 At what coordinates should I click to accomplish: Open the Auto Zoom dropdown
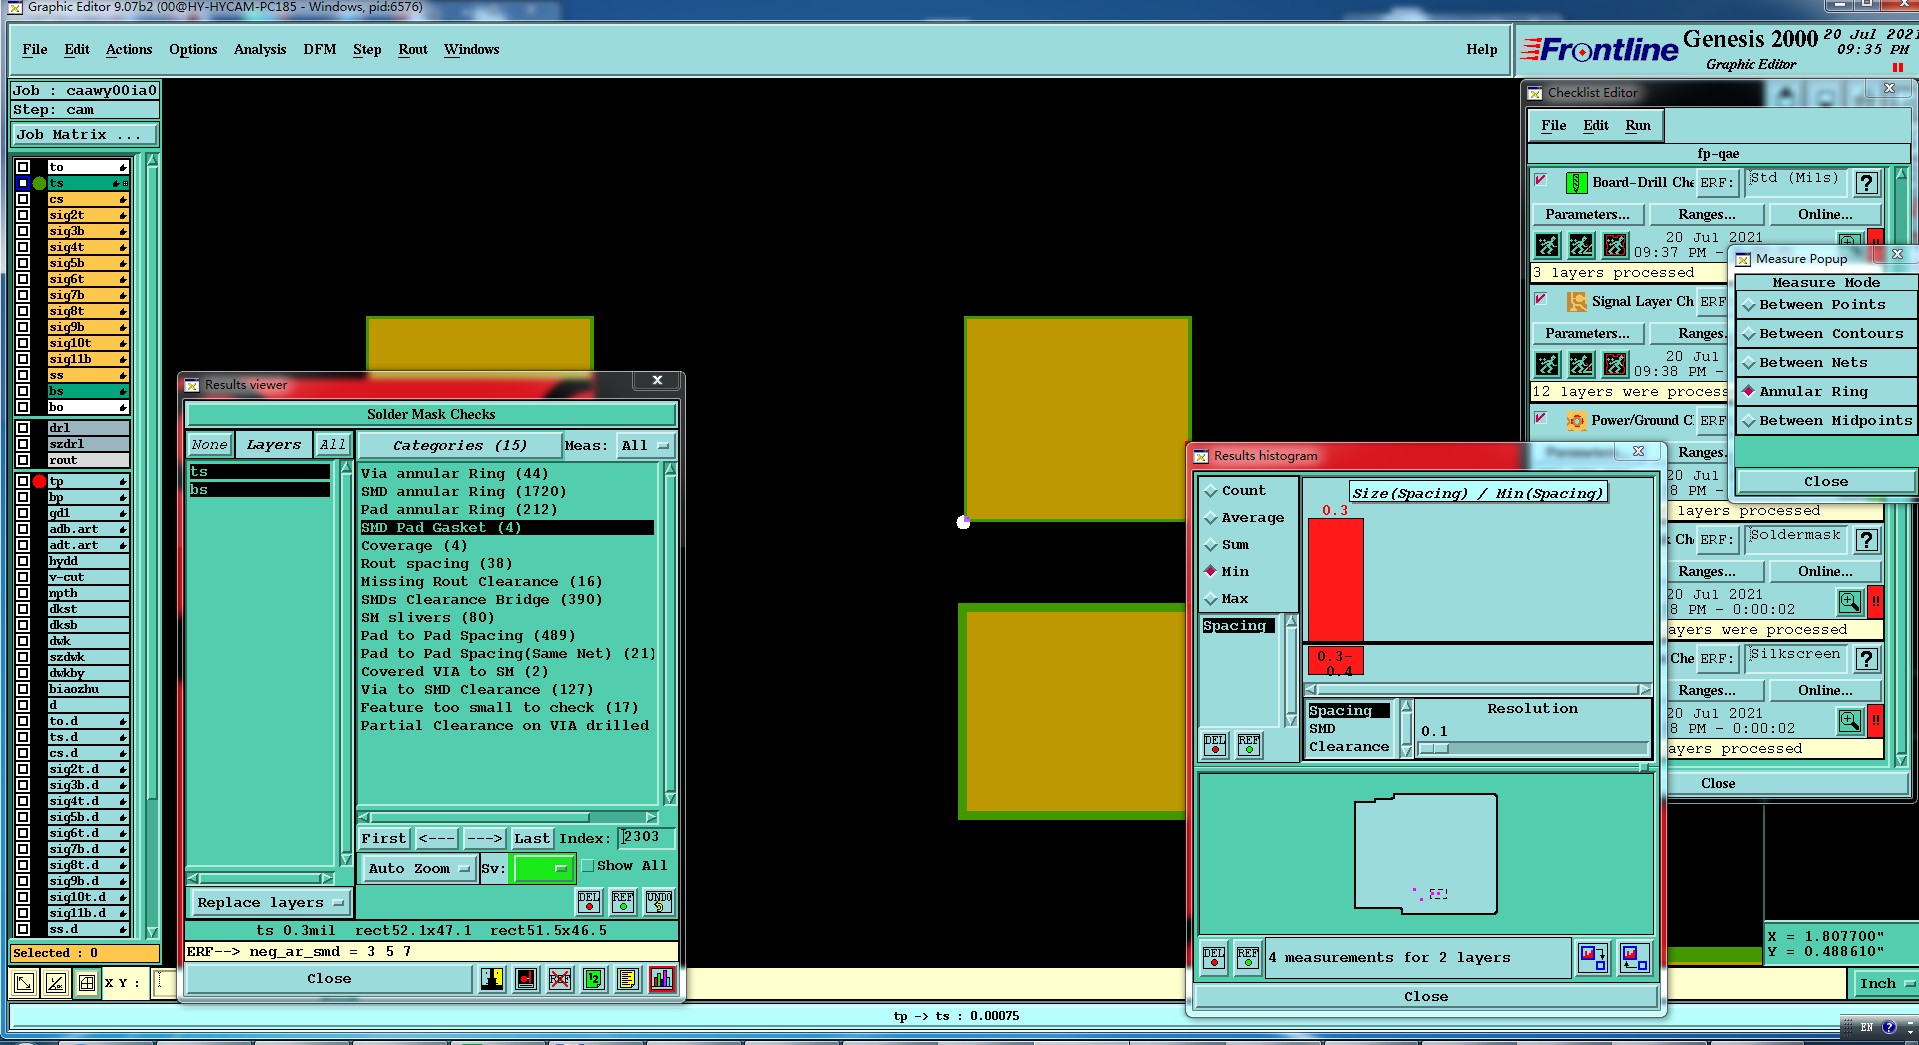coord(418,869)
